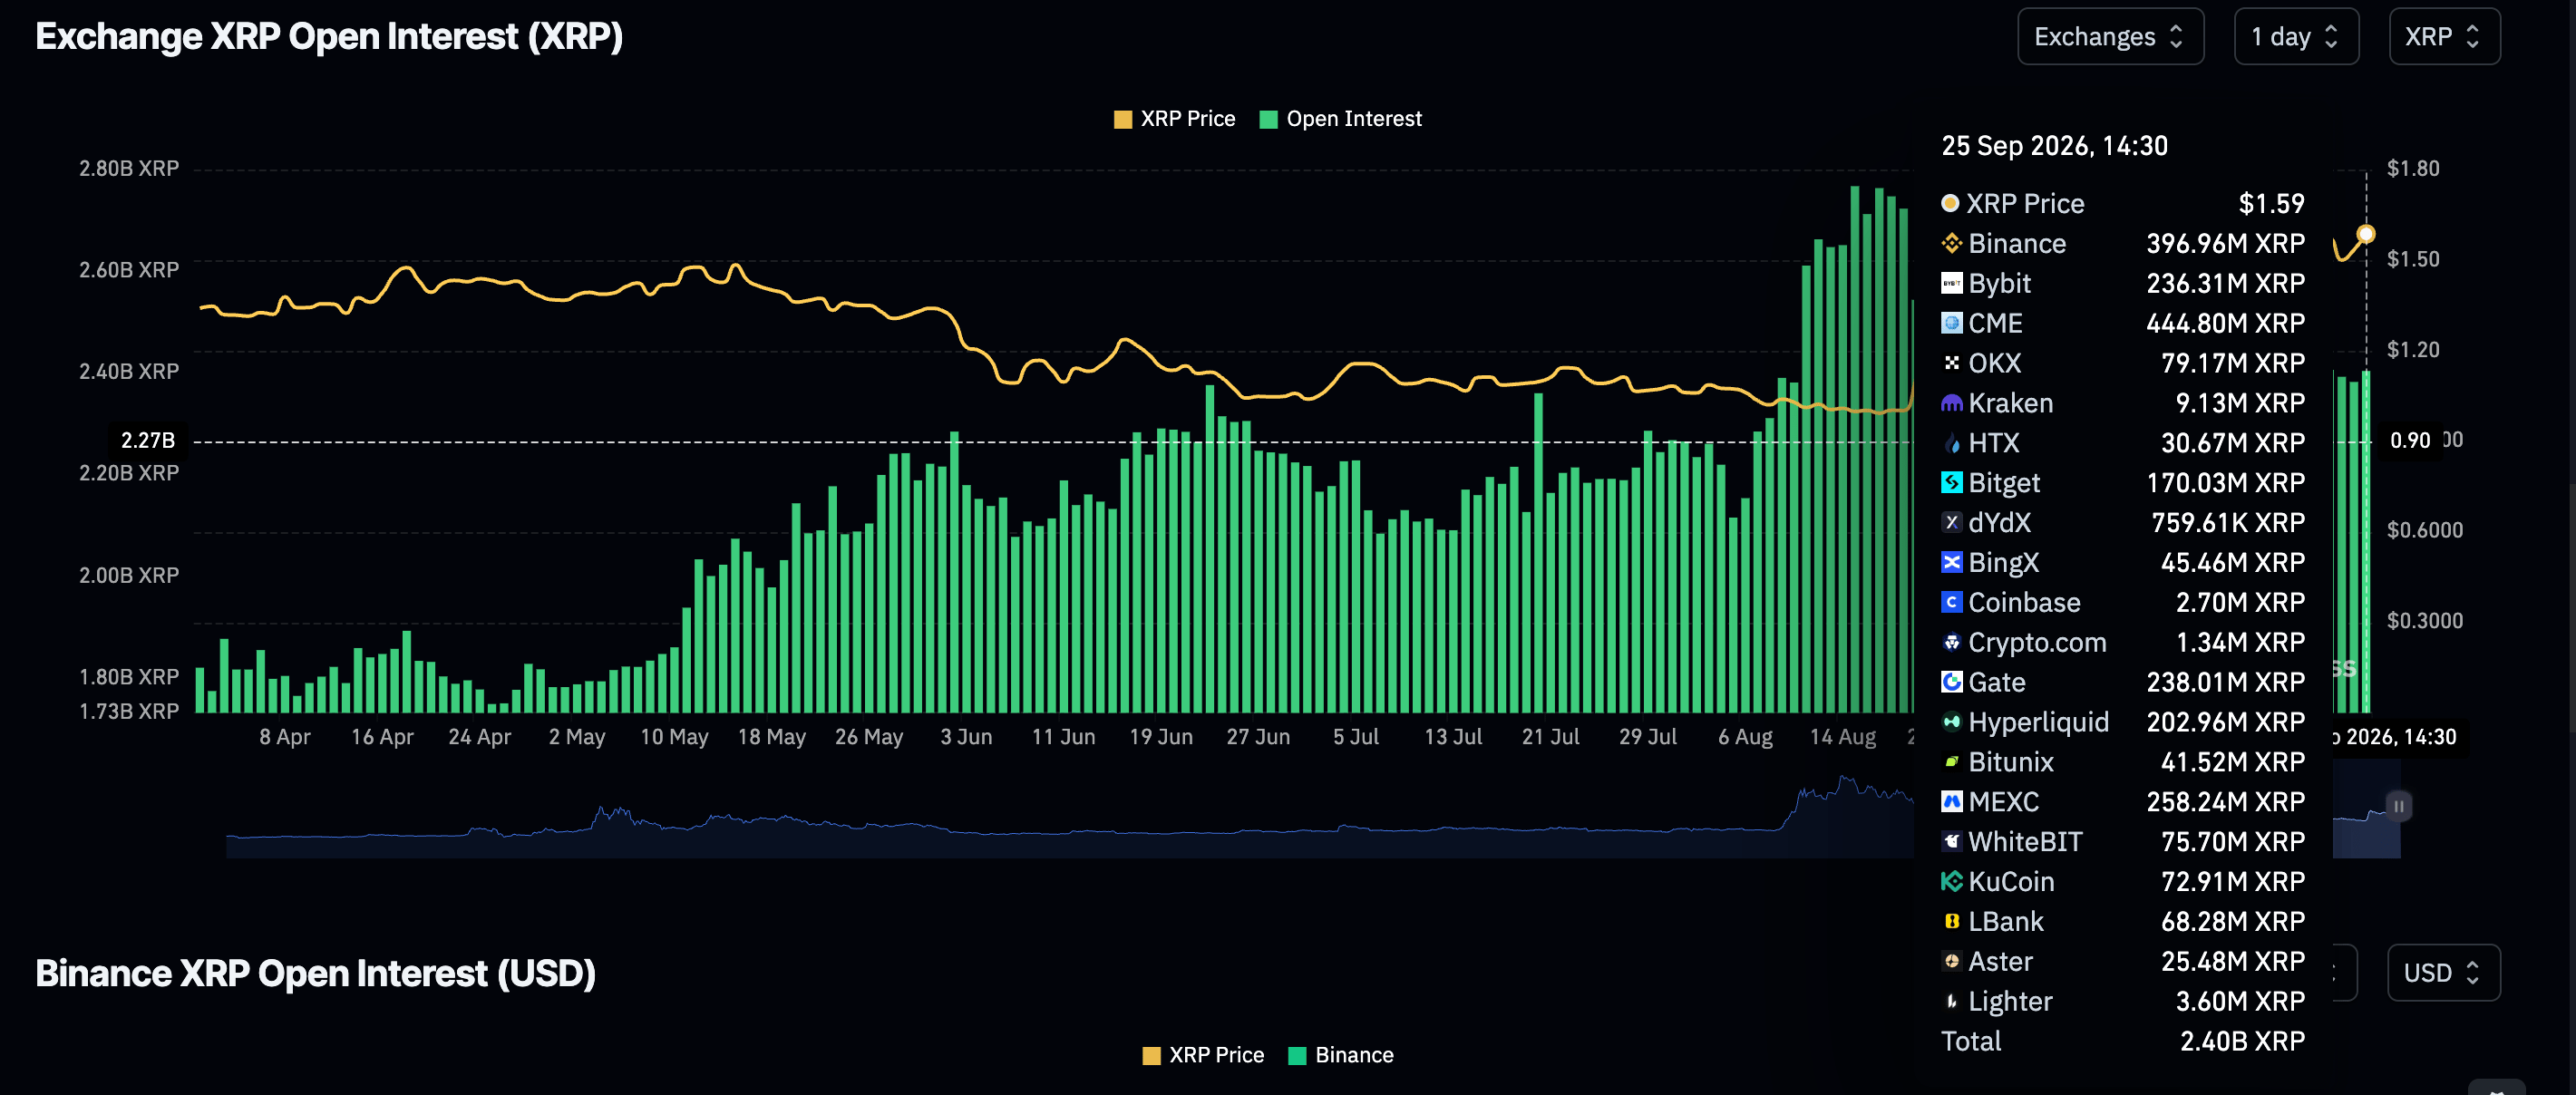Click the 170.03M XRP Bitget value

pyautogui.click(x=2225, y=483)
